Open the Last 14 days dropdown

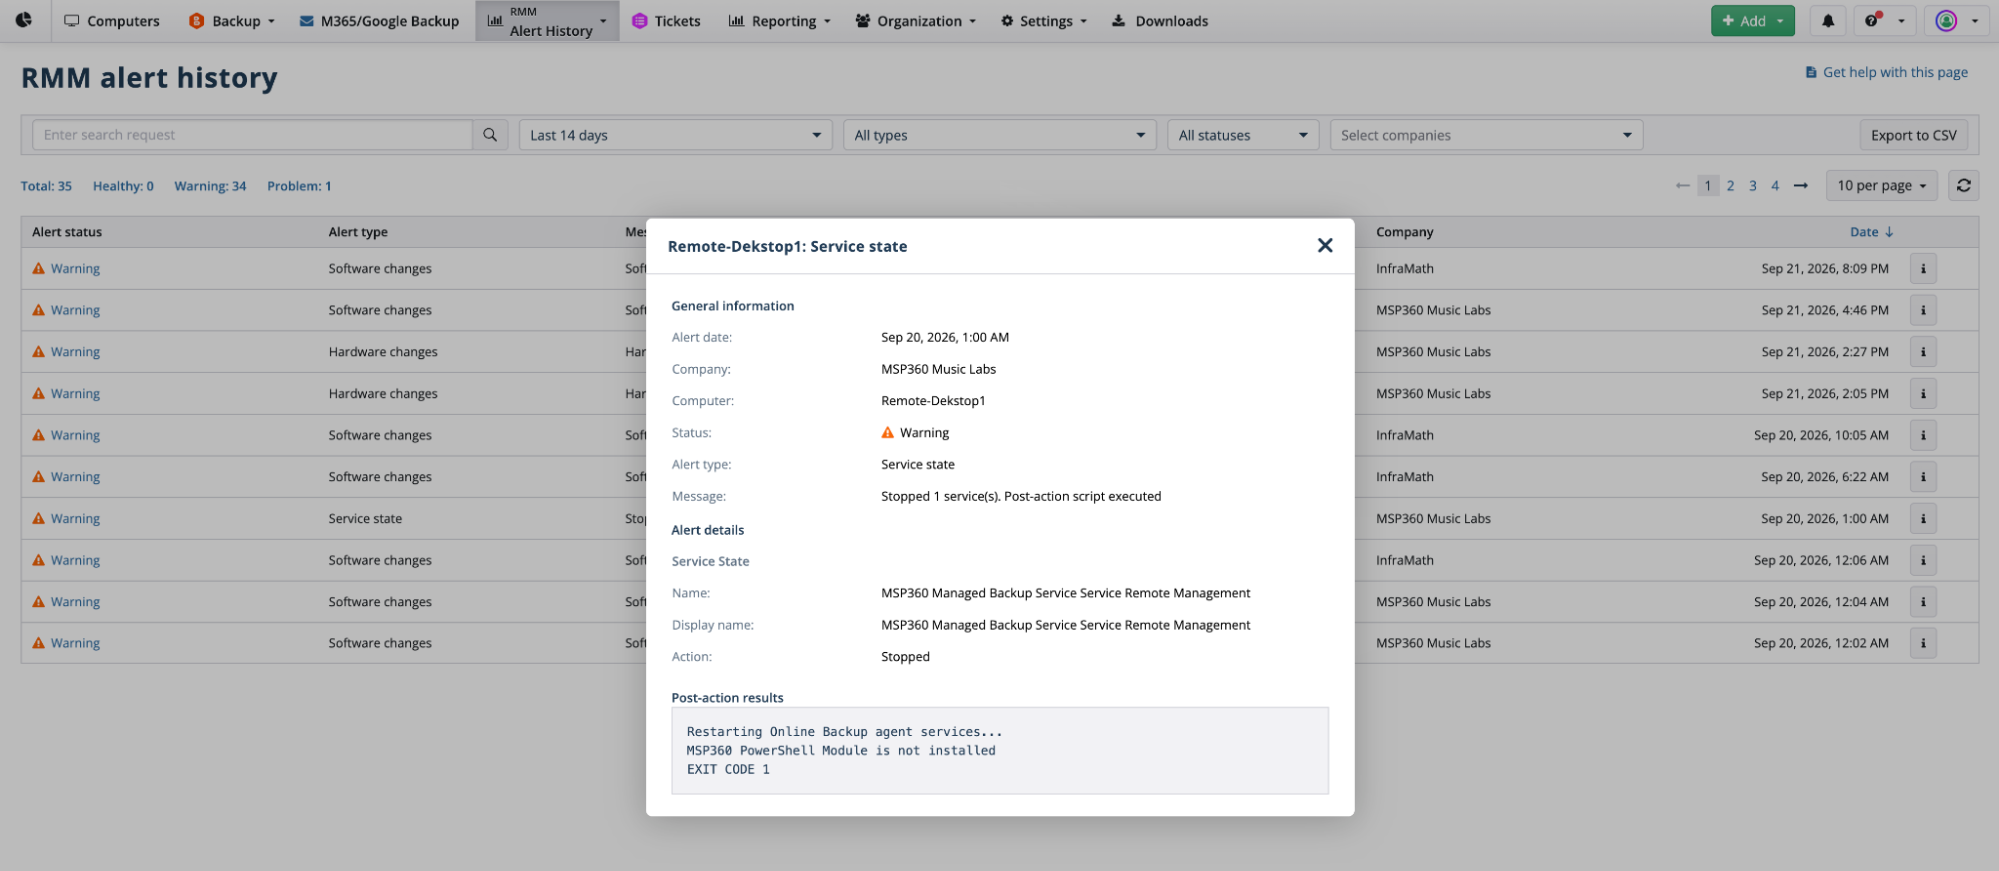coord(675,135)
